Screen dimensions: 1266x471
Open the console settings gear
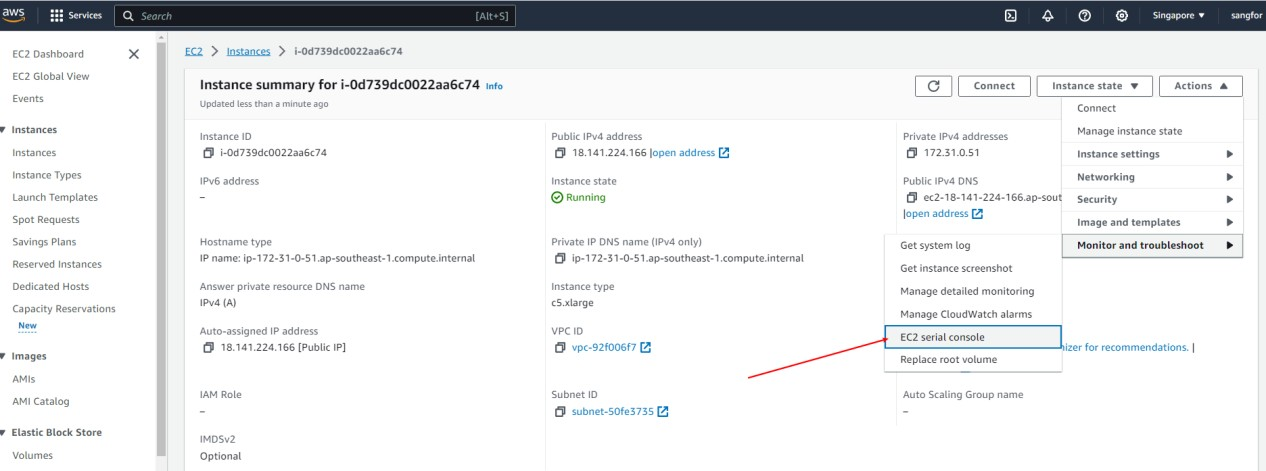(1122, 16)
